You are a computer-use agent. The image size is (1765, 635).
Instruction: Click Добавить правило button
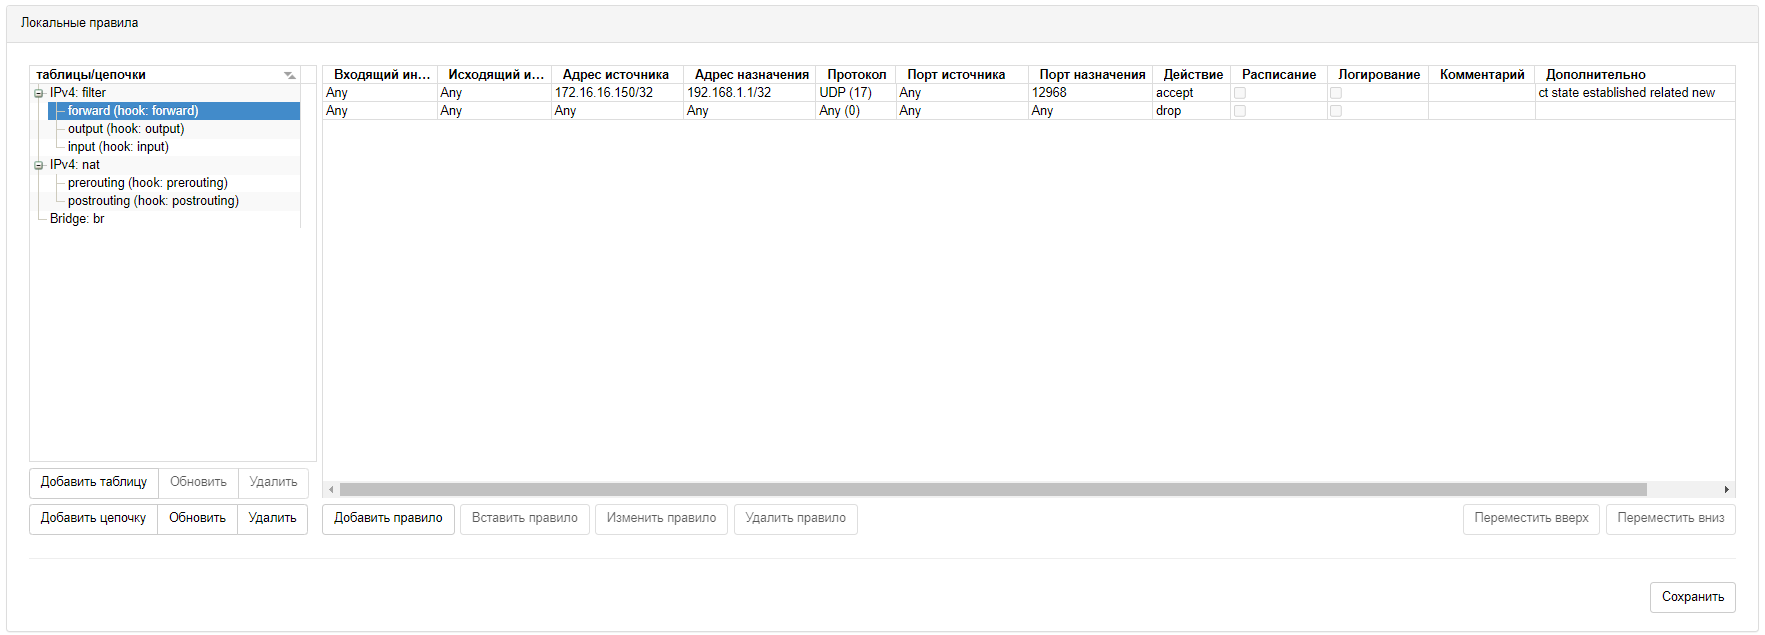[388, 518]
